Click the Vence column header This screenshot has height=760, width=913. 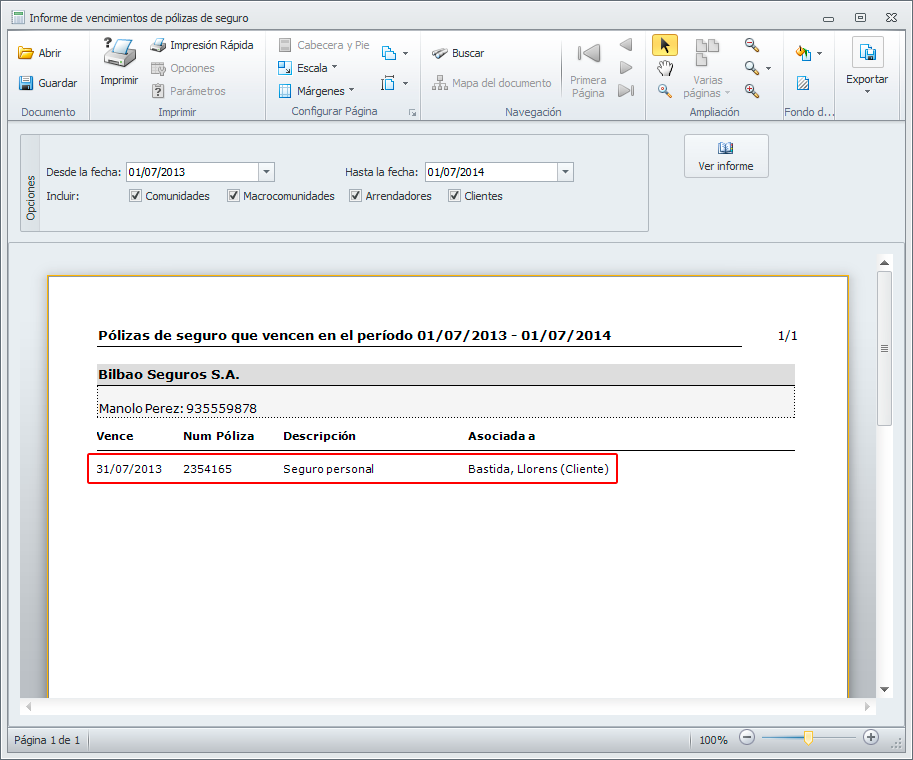tap(115, 436)
